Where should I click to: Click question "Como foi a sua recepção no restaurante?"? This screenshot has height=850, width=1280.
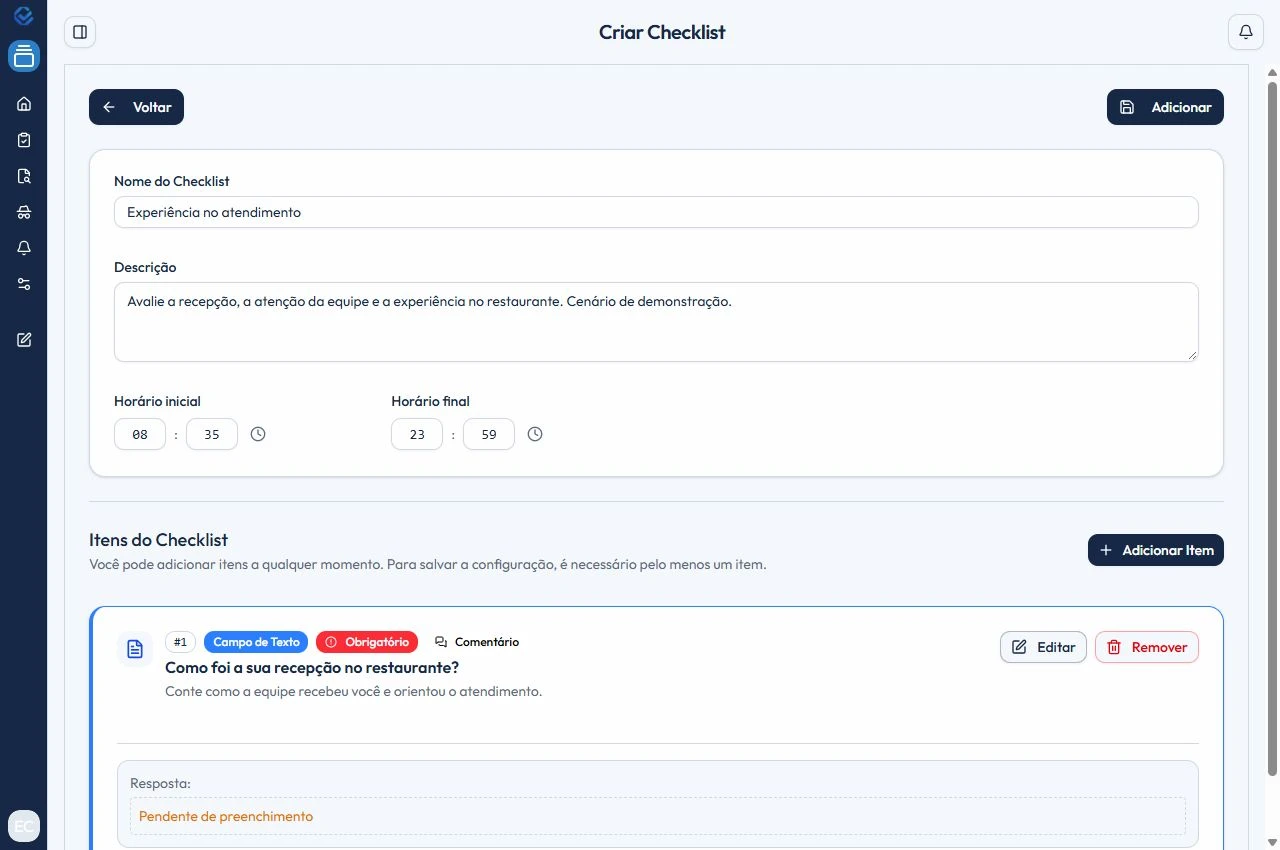click(312, 667)
